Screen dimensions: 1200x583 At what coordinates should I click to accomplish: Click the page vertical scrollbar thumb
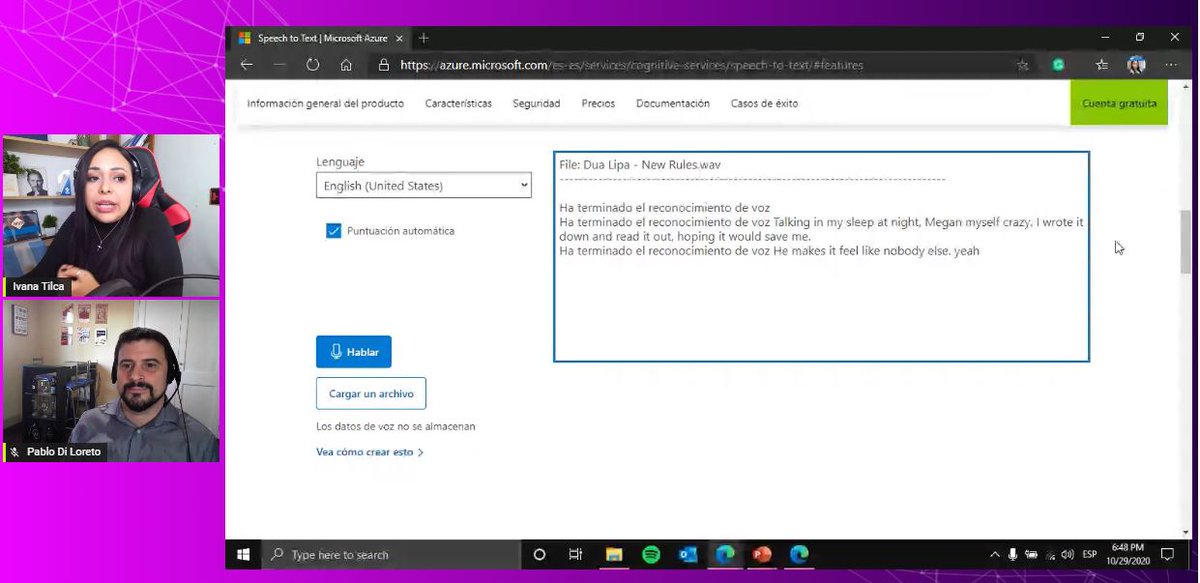(x=1186, y=240)
